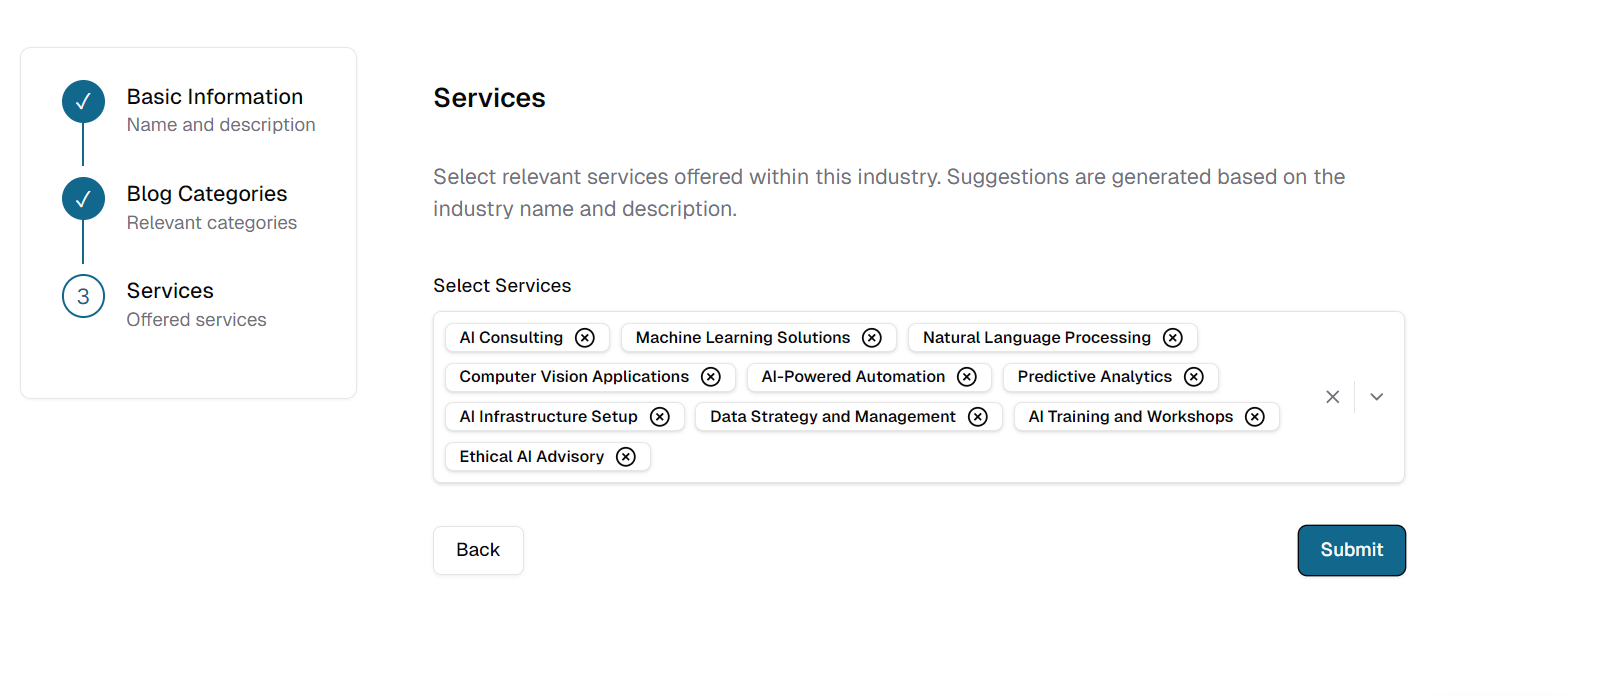Click the Blog Categories checkmark circle
Viewport: 1601px width, 697px height.
(83, 199)
